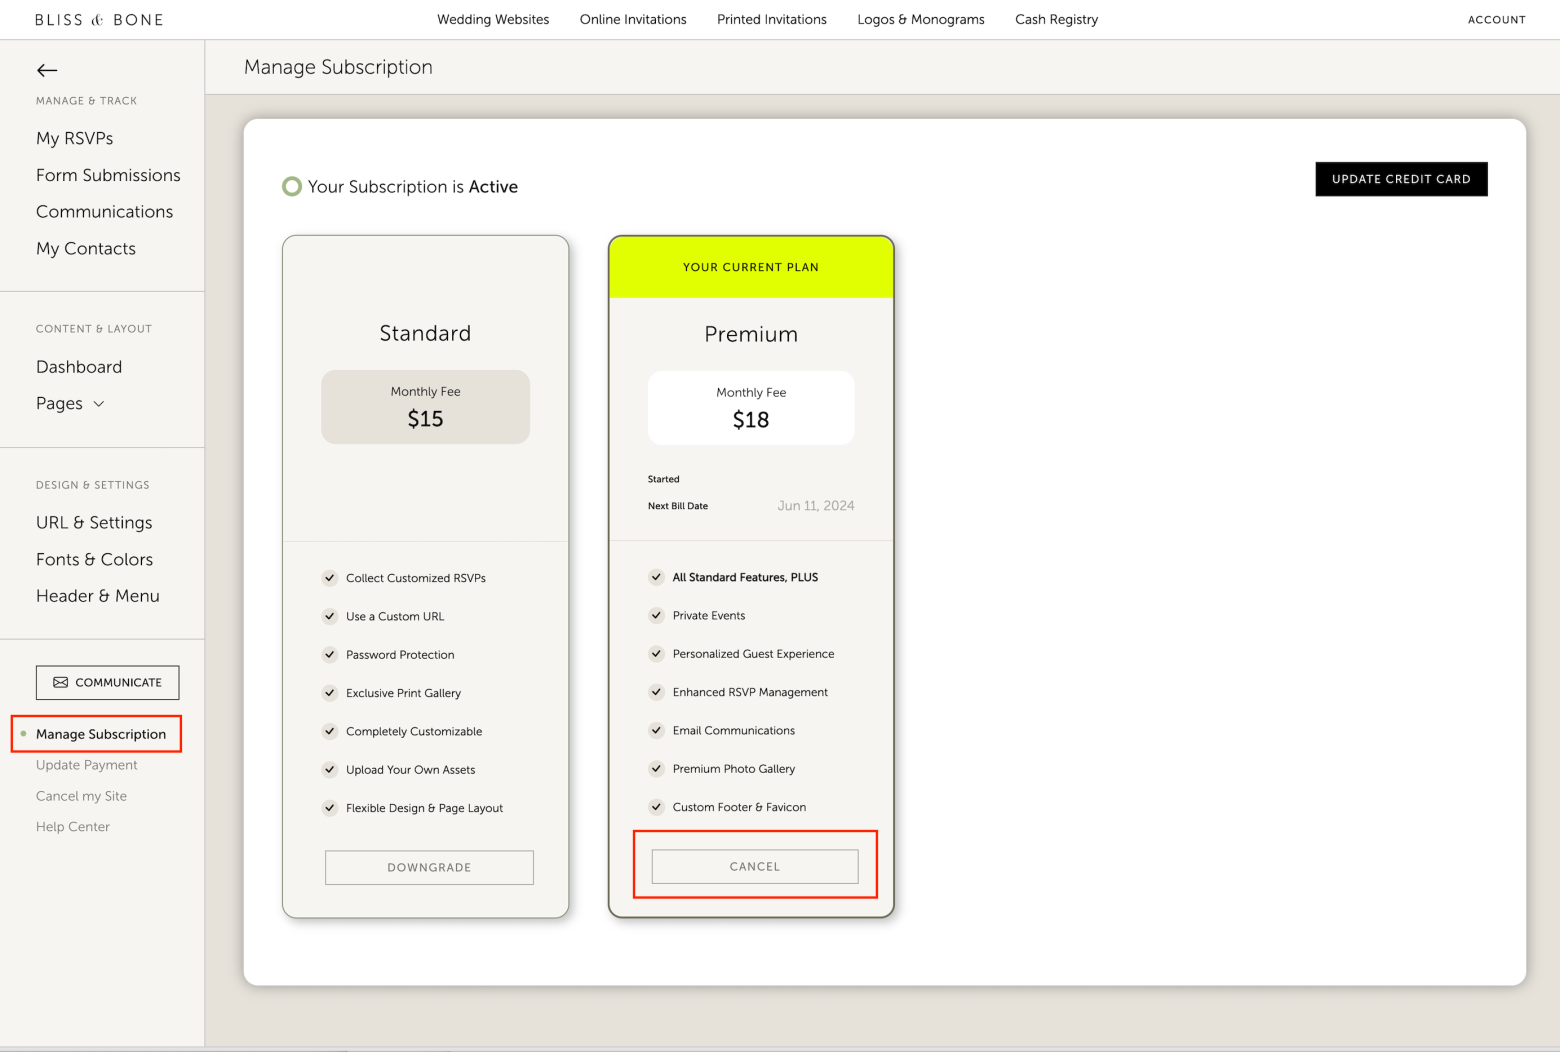1560x1052 pixels.
Task: Navigate to Cash Registry
Action: pyautogui.click(x=1056, y=19)
